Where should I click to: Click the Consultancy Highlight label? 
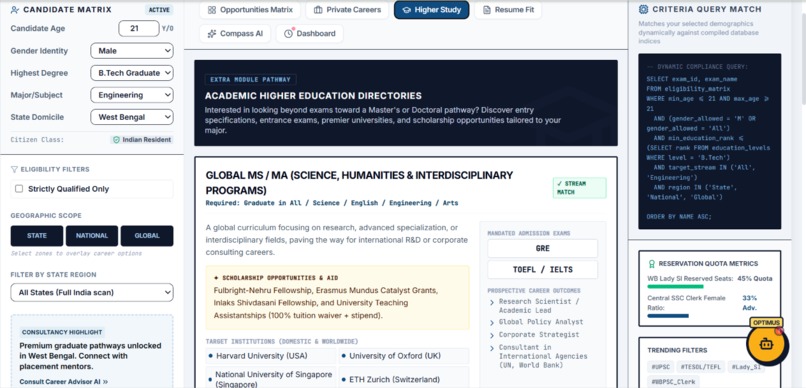[x=63, y=332]
